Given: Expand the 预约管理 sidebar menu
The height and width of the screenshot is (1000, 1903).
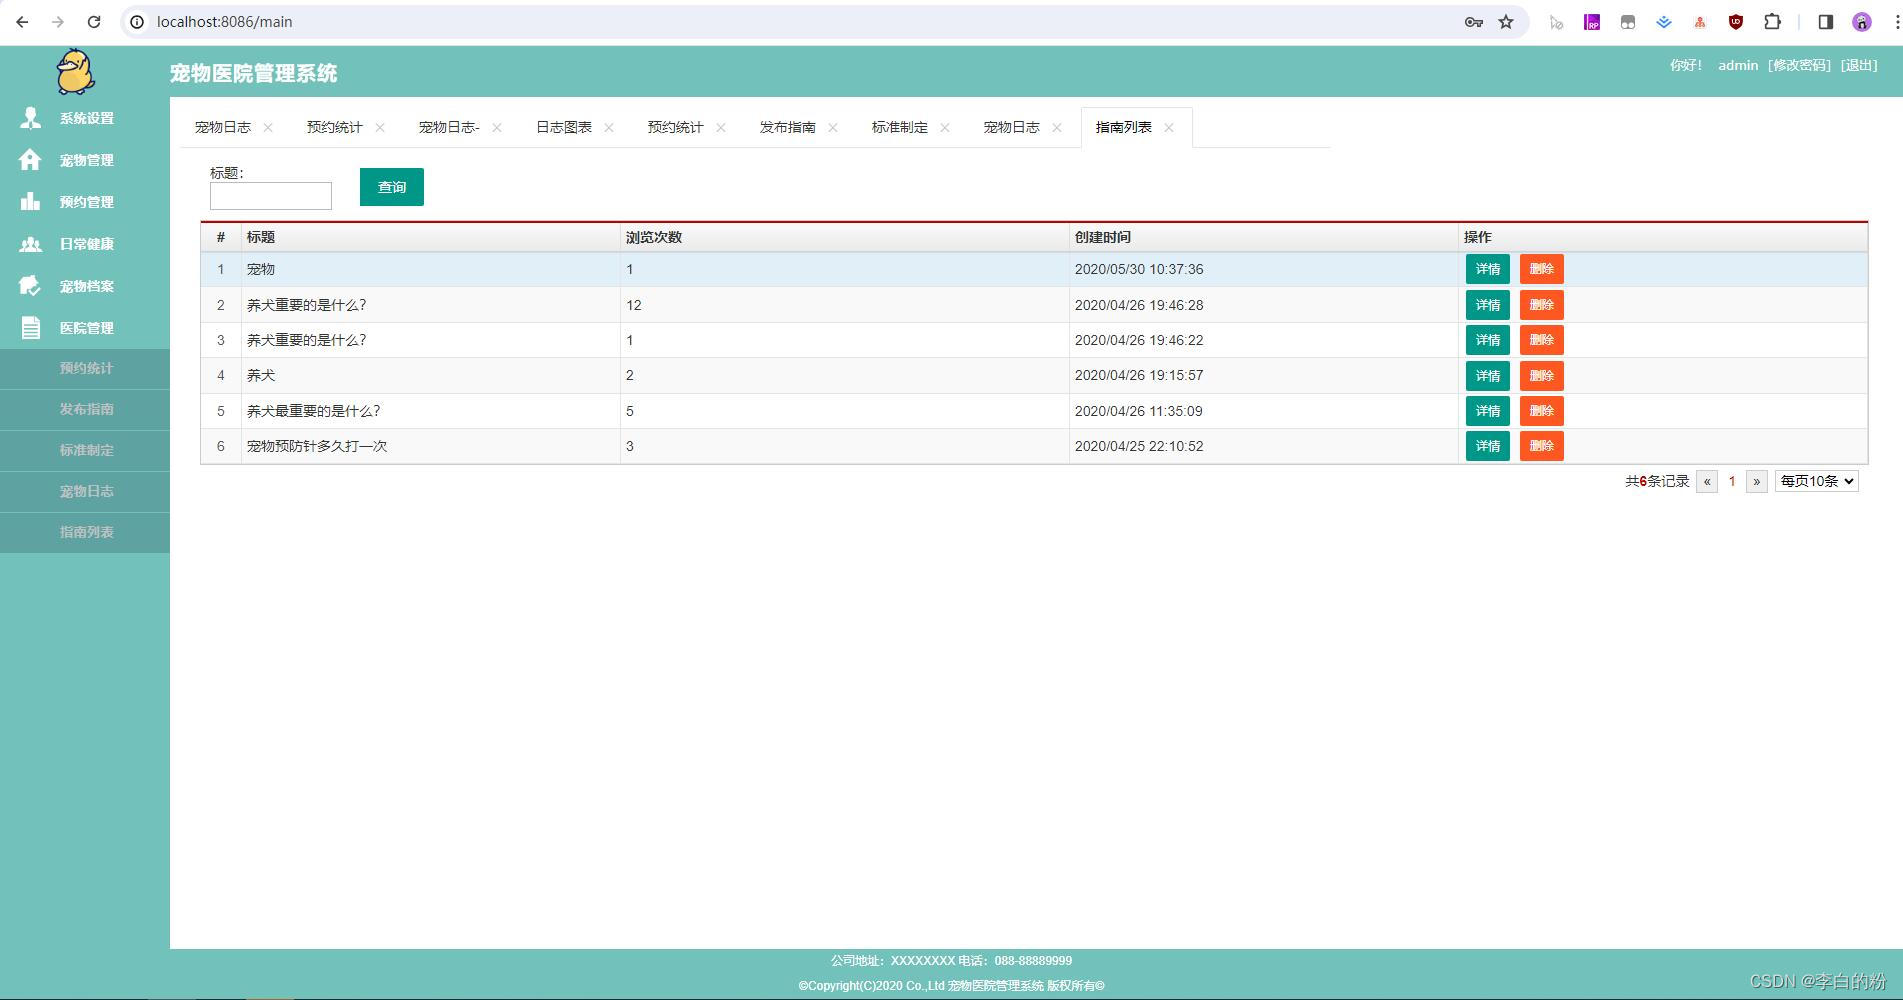Looking at the screenshot, I should point(85,202).
